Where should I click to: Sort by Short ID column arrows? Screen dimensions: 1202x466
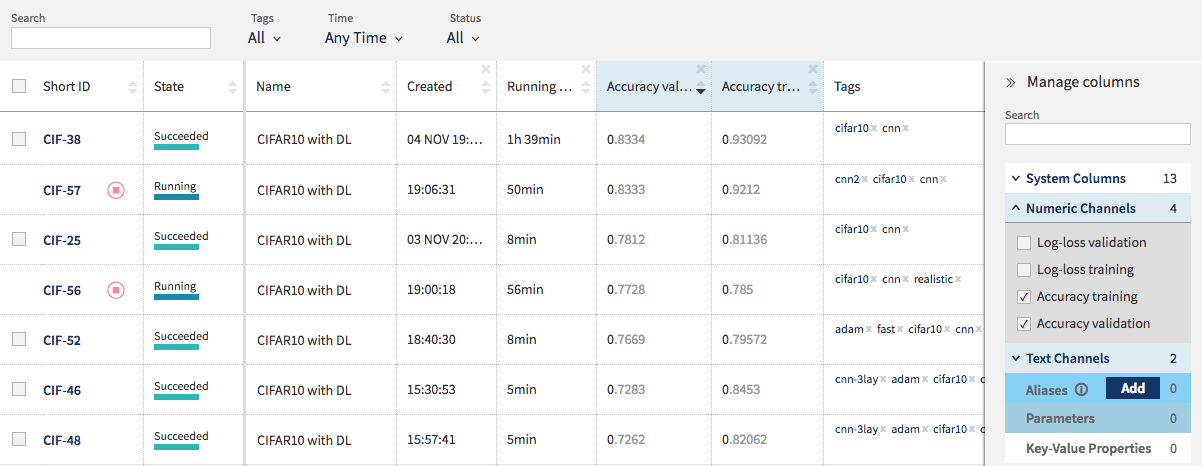(133, 87)
